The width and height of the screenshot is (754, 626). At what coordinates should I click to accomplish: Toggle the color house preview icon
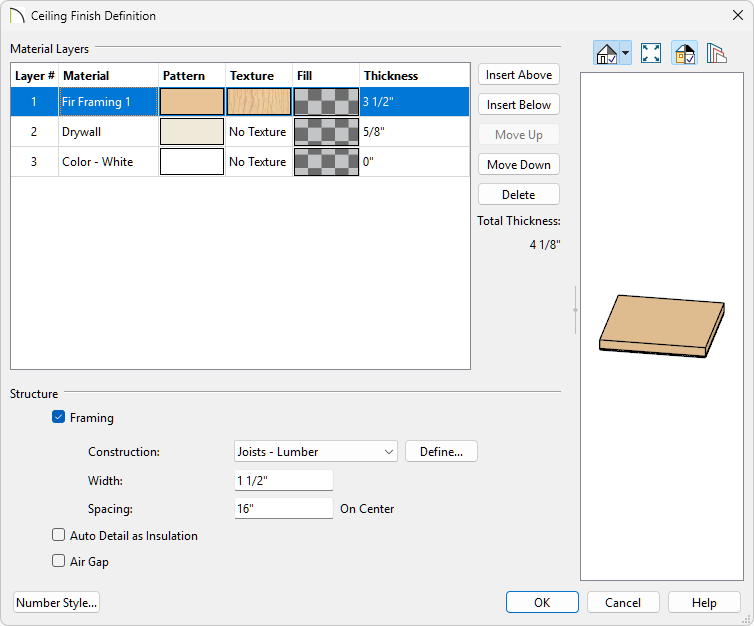coord(685,54)
